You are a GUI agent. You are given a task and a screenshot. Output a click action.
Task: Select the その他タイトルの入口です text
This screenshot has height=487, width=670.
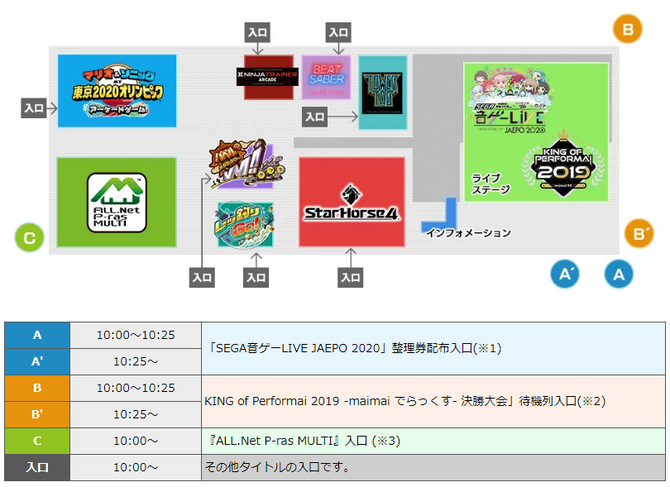click(277, 467)
